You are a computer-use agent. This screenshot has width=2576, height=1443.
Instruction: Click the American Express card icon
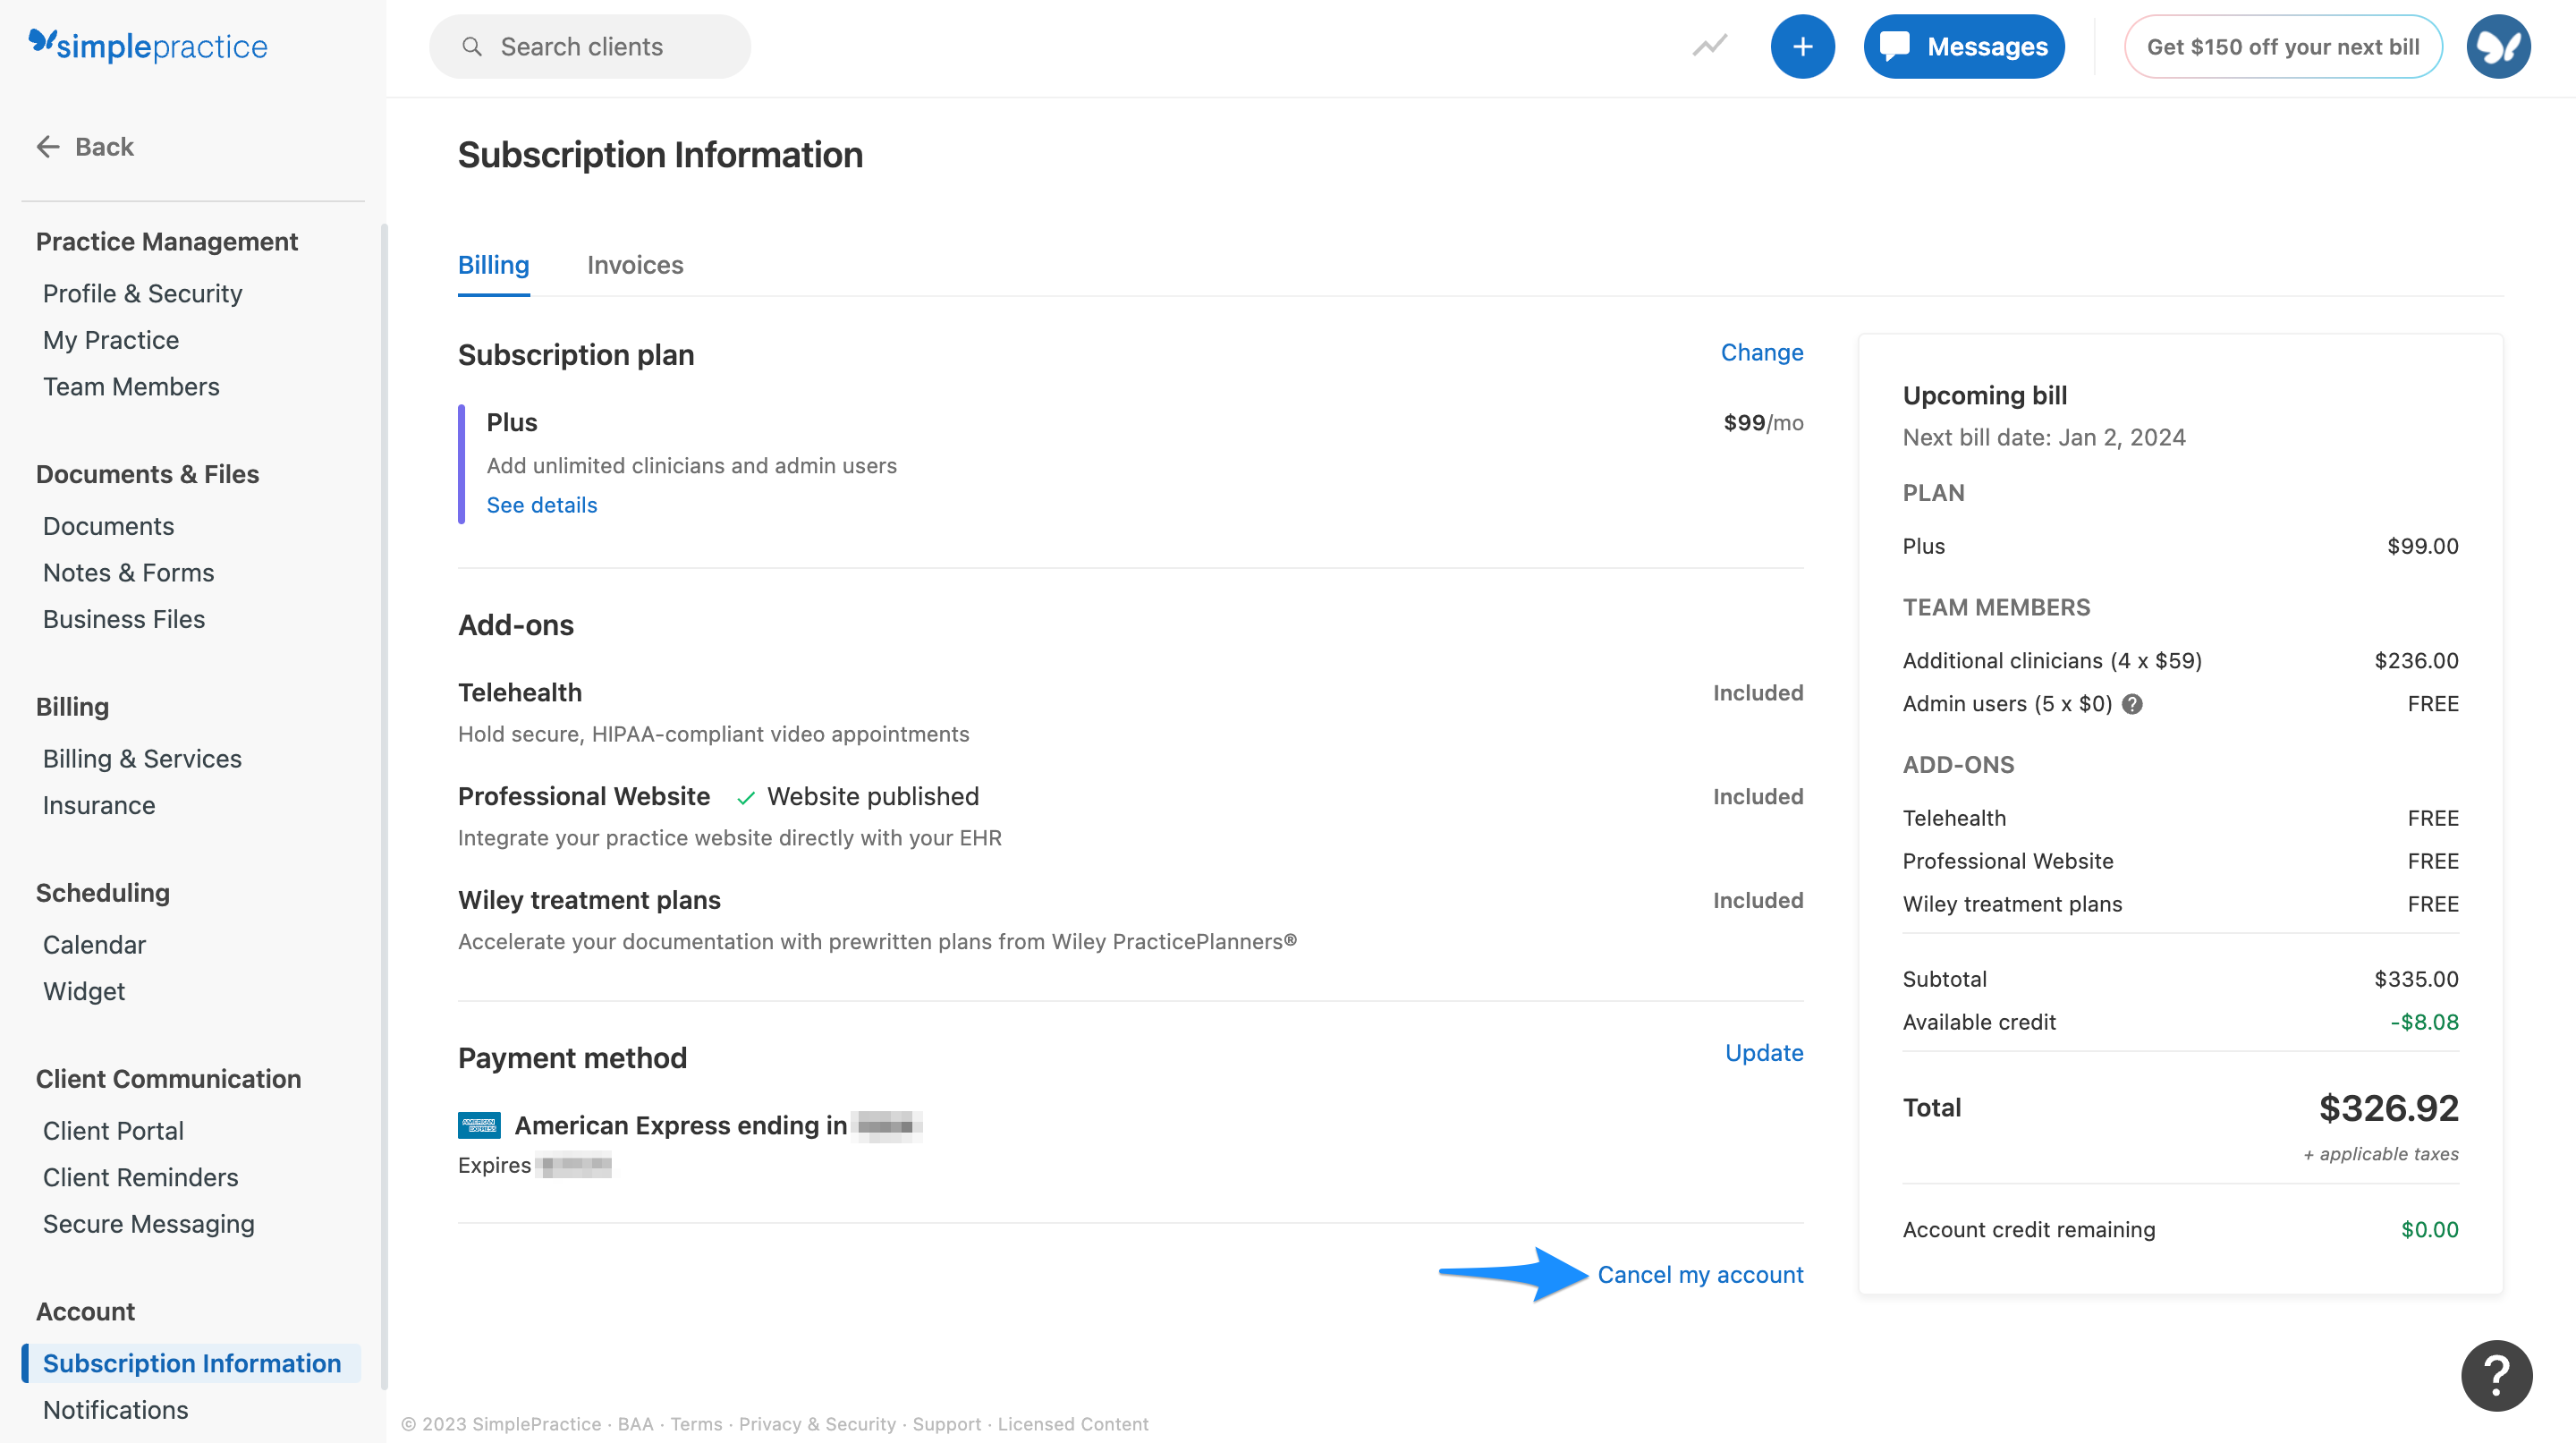479,1126
